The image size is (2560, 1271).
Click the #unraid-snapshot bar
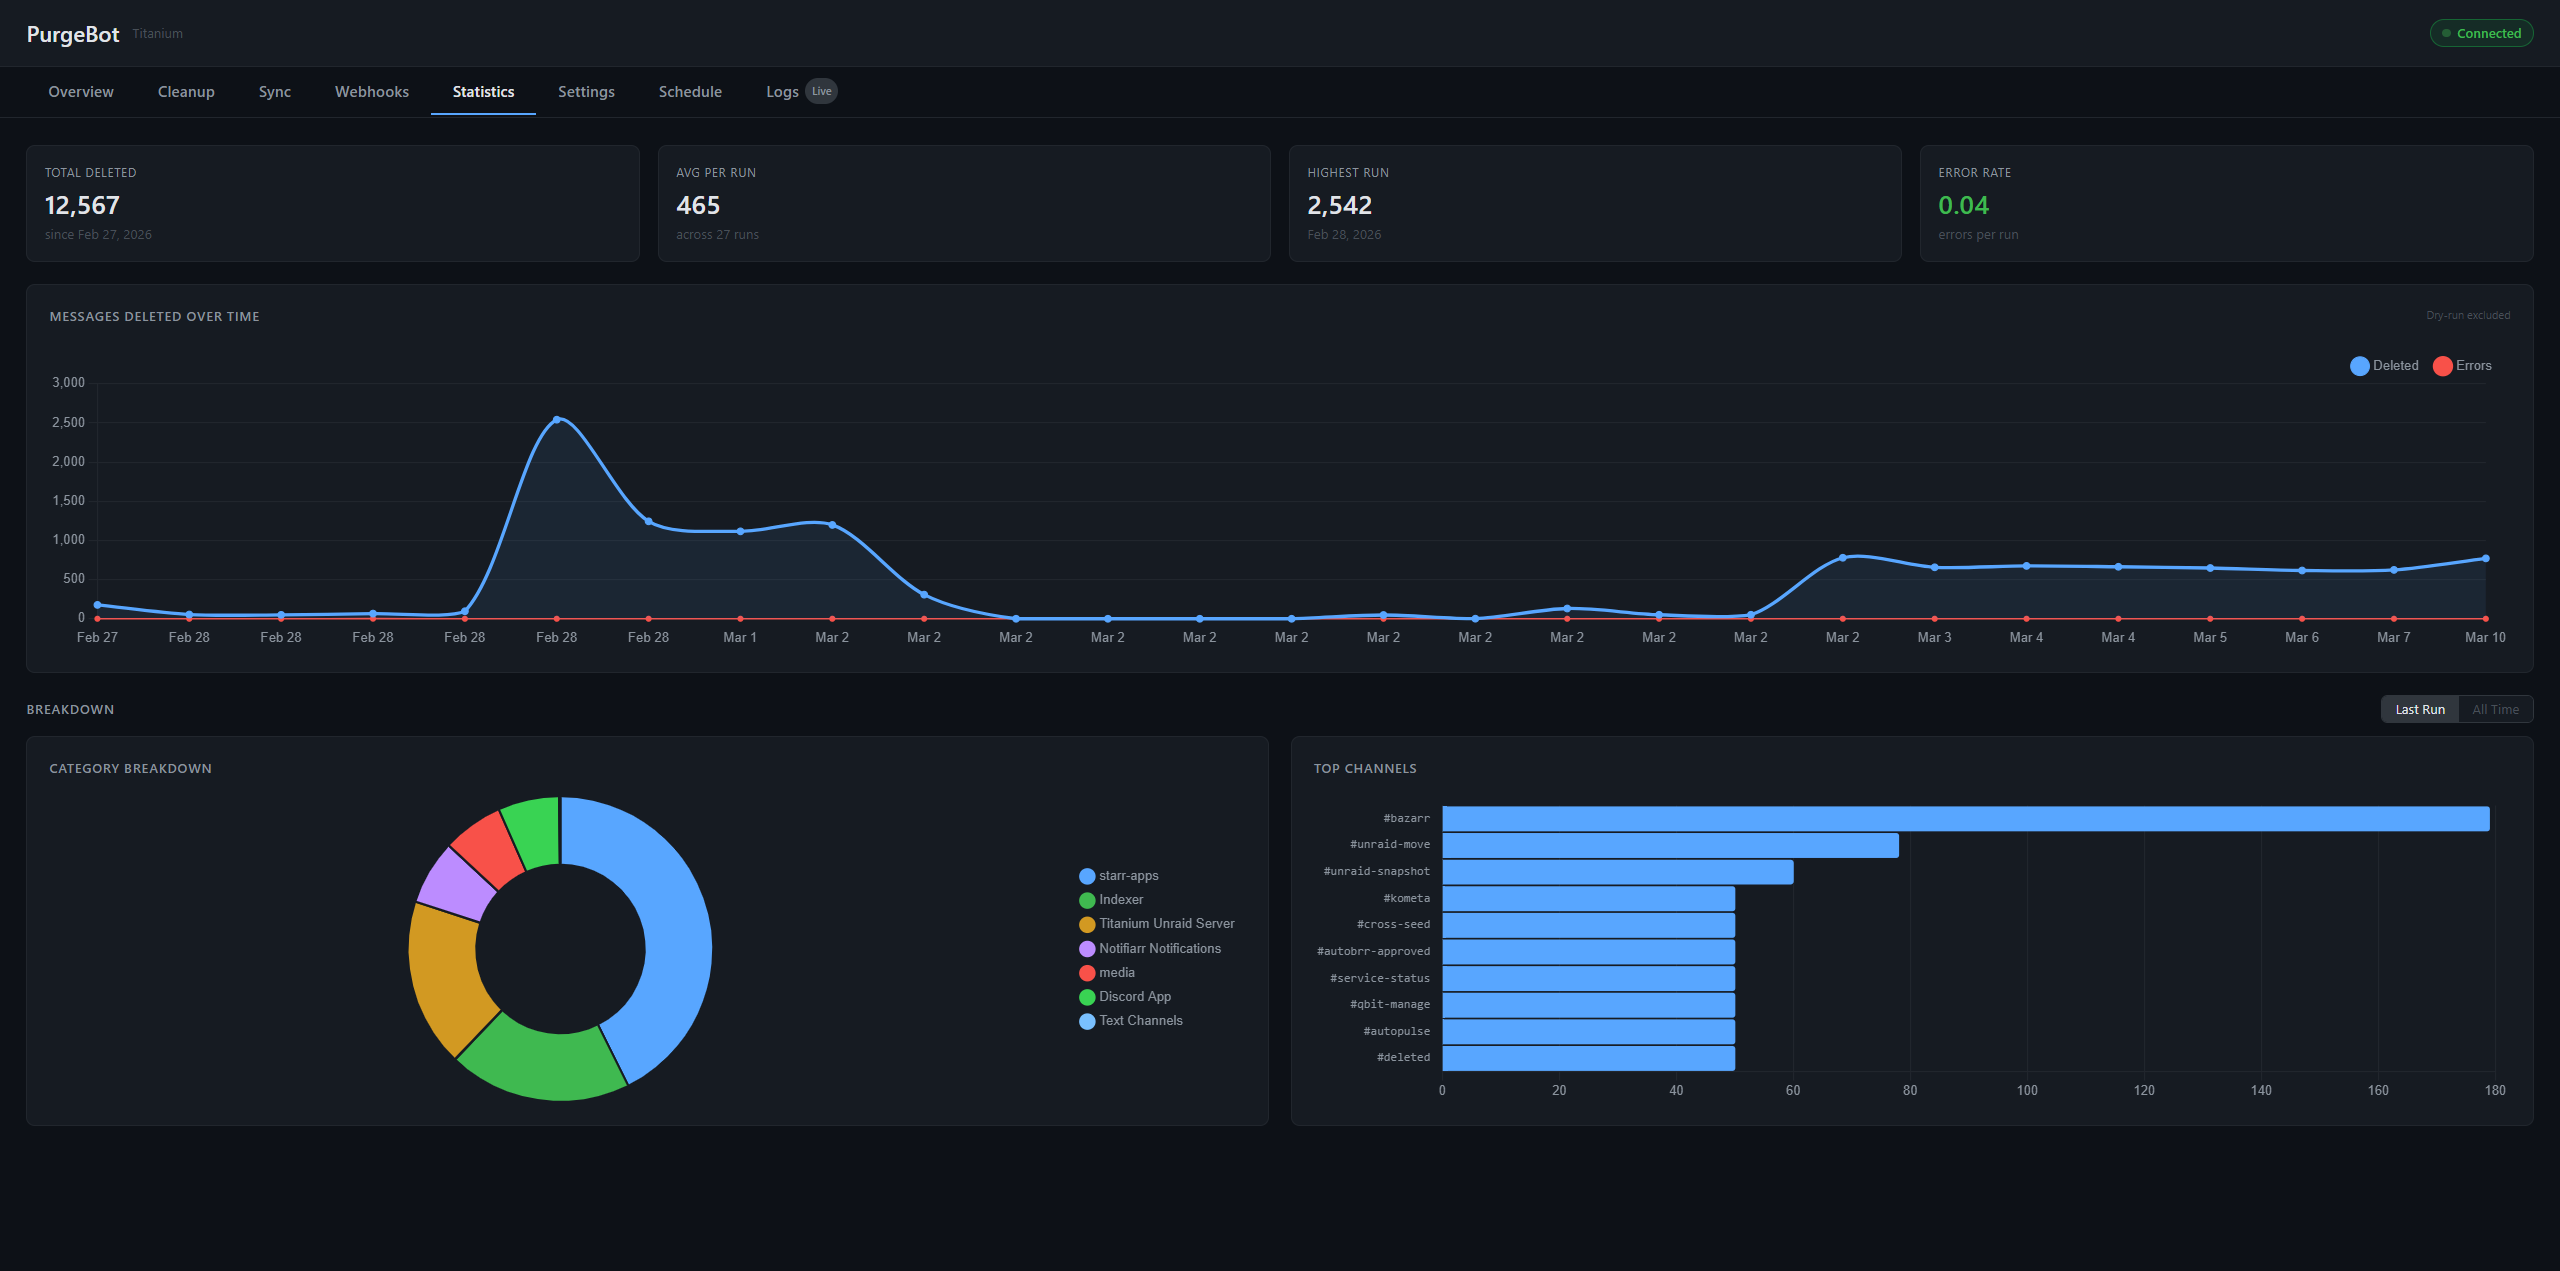coord(1618,872)
